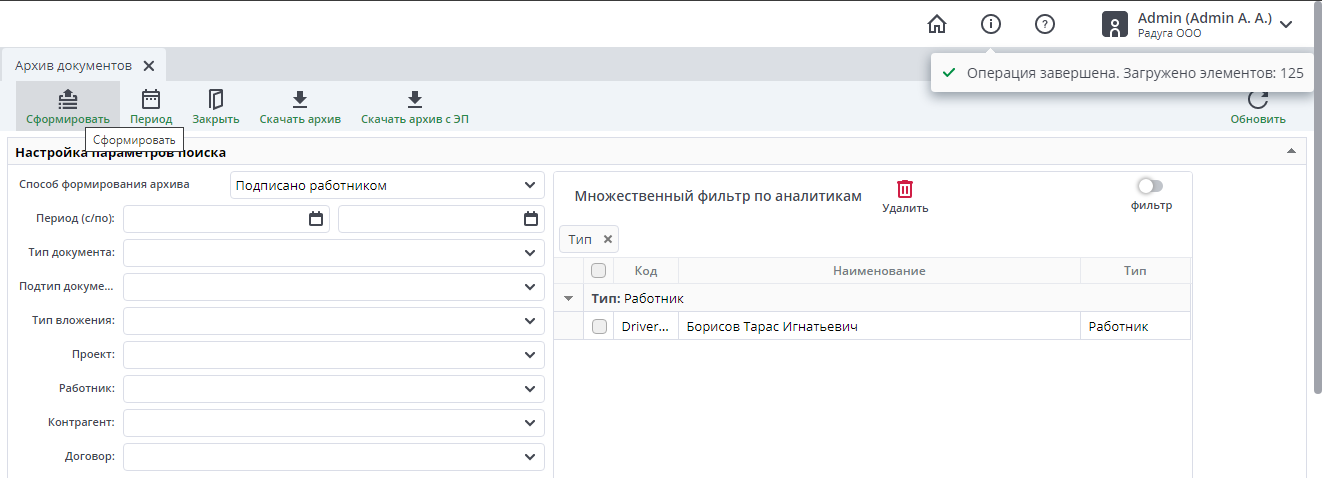The image size is (1322, 478).
Task: Expand the Тип документа dropdown
Action: click(x=334, y=253)
